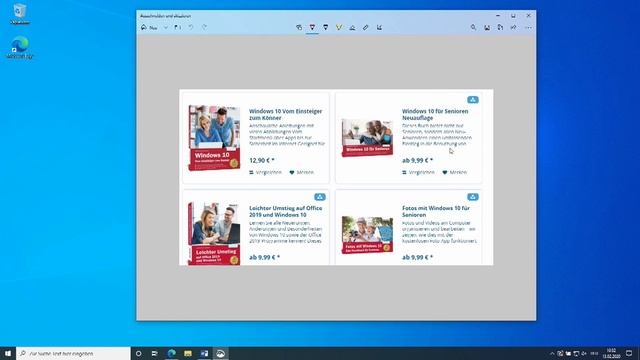This screenshot has width=640, height=360.
Task: Click 'Vergleichen' under Windows 10 Vom Einsteiger
Action: [265, 172]
